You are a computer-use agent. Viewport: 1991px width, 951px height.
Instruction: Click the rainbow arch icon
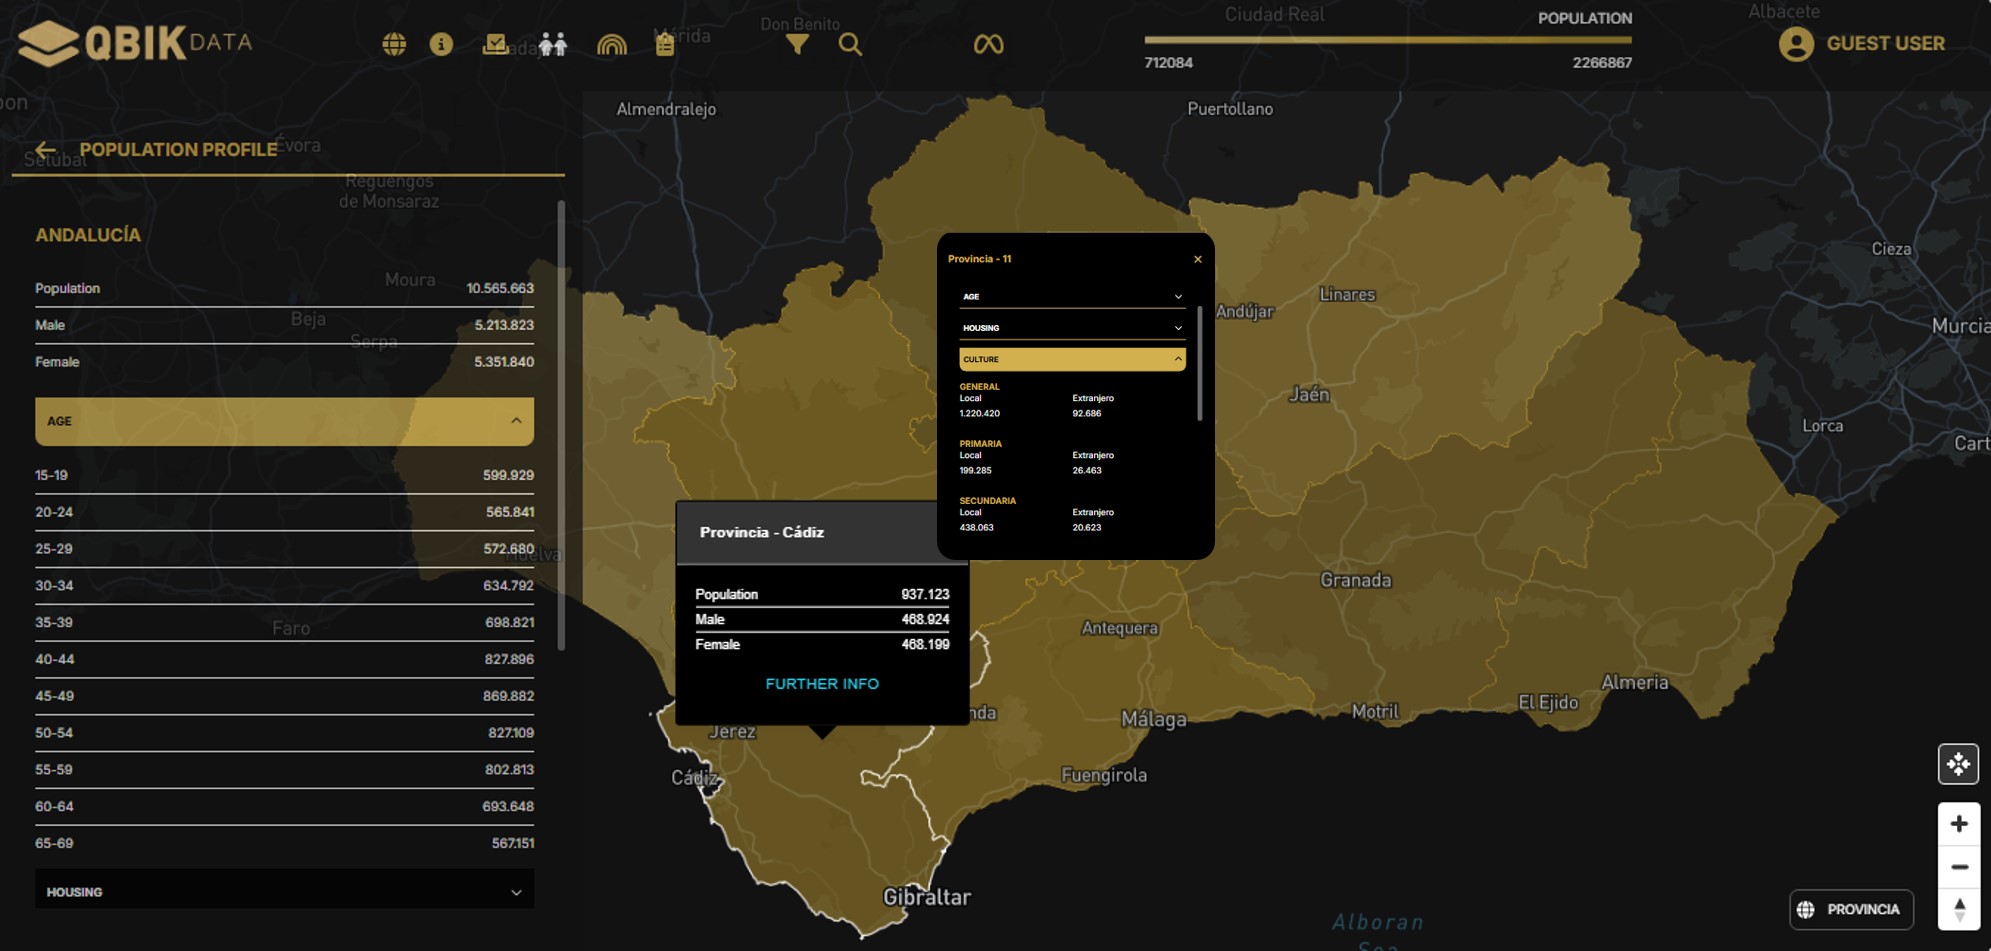(x=611, y=44)
